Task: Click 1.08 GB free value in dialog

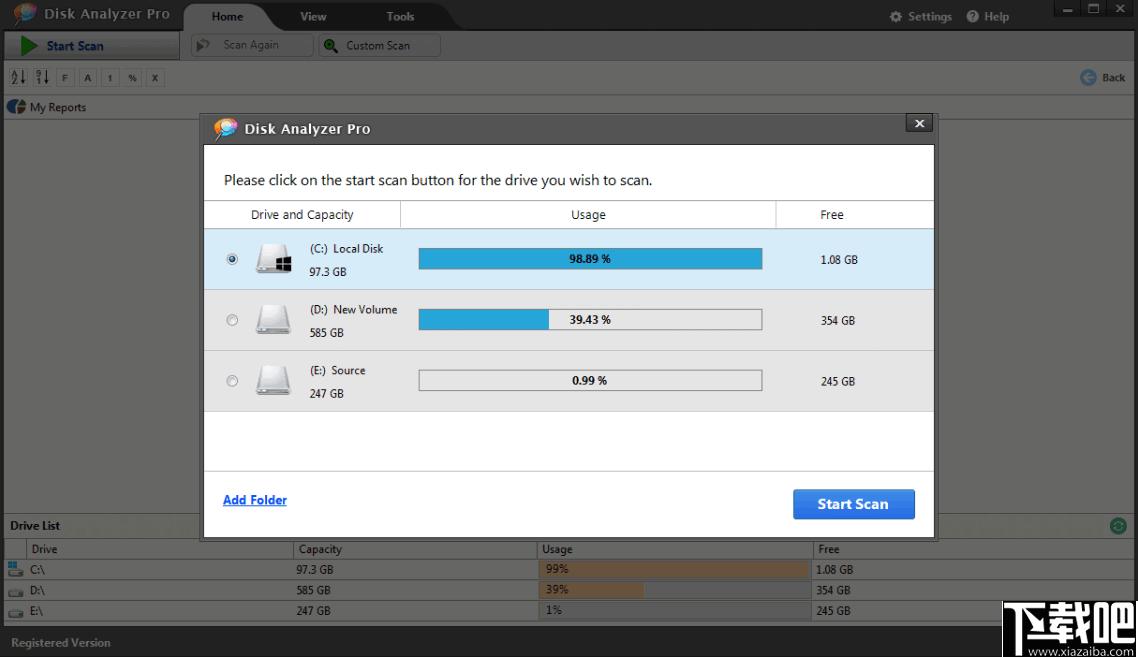Action: [839, 259]
